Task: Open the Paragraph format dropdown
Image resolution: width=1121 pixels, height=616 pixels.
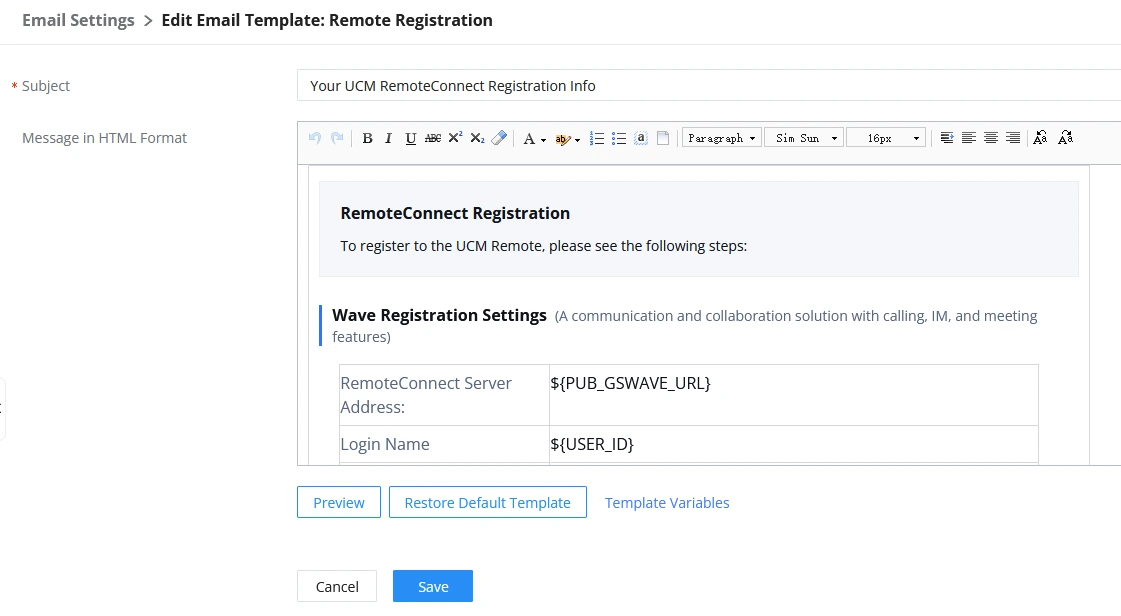Action: (x=721, y=138)
